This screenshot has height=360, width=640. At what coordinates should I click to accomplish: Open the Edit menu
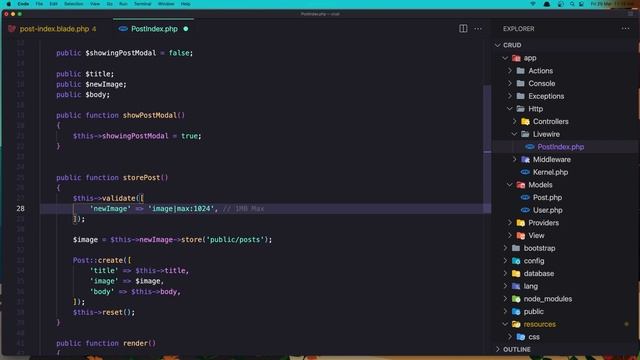(x=53, y=4)
